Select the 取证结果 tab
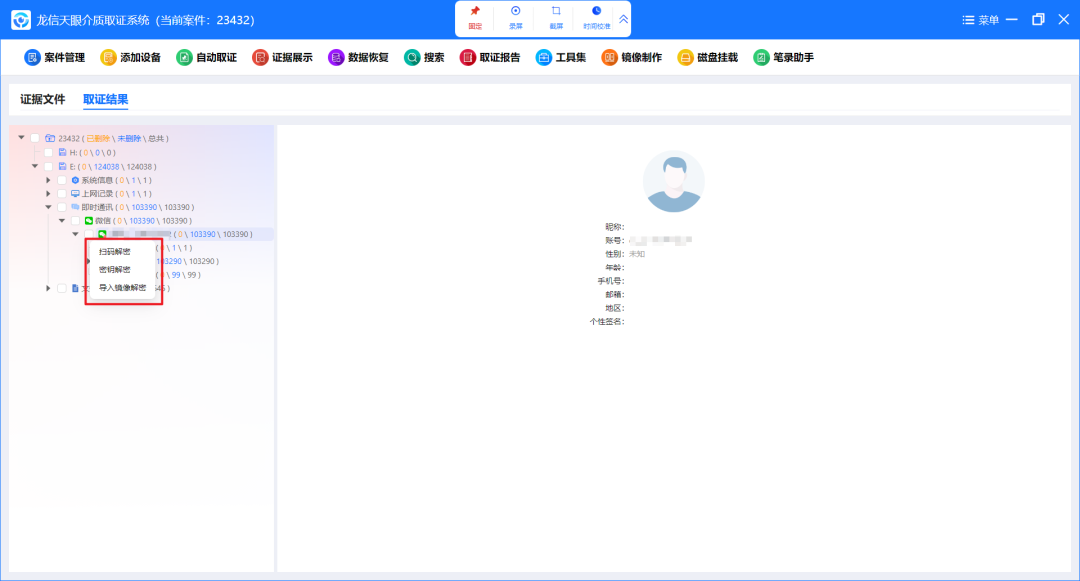Screen dimensions: 1080x581 [105, 99]
